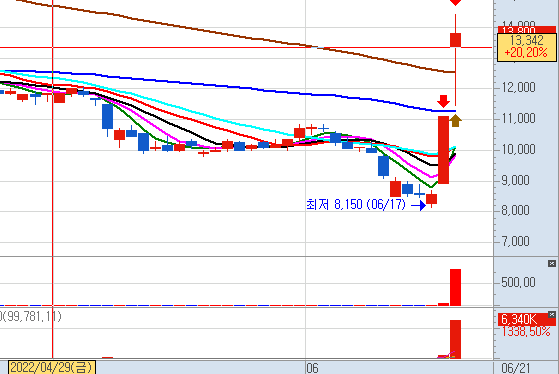Click the blue arrow beside the 최저 label
Image resolution: width=559 pixels, height=374 pixels.
tap(419, 205)
